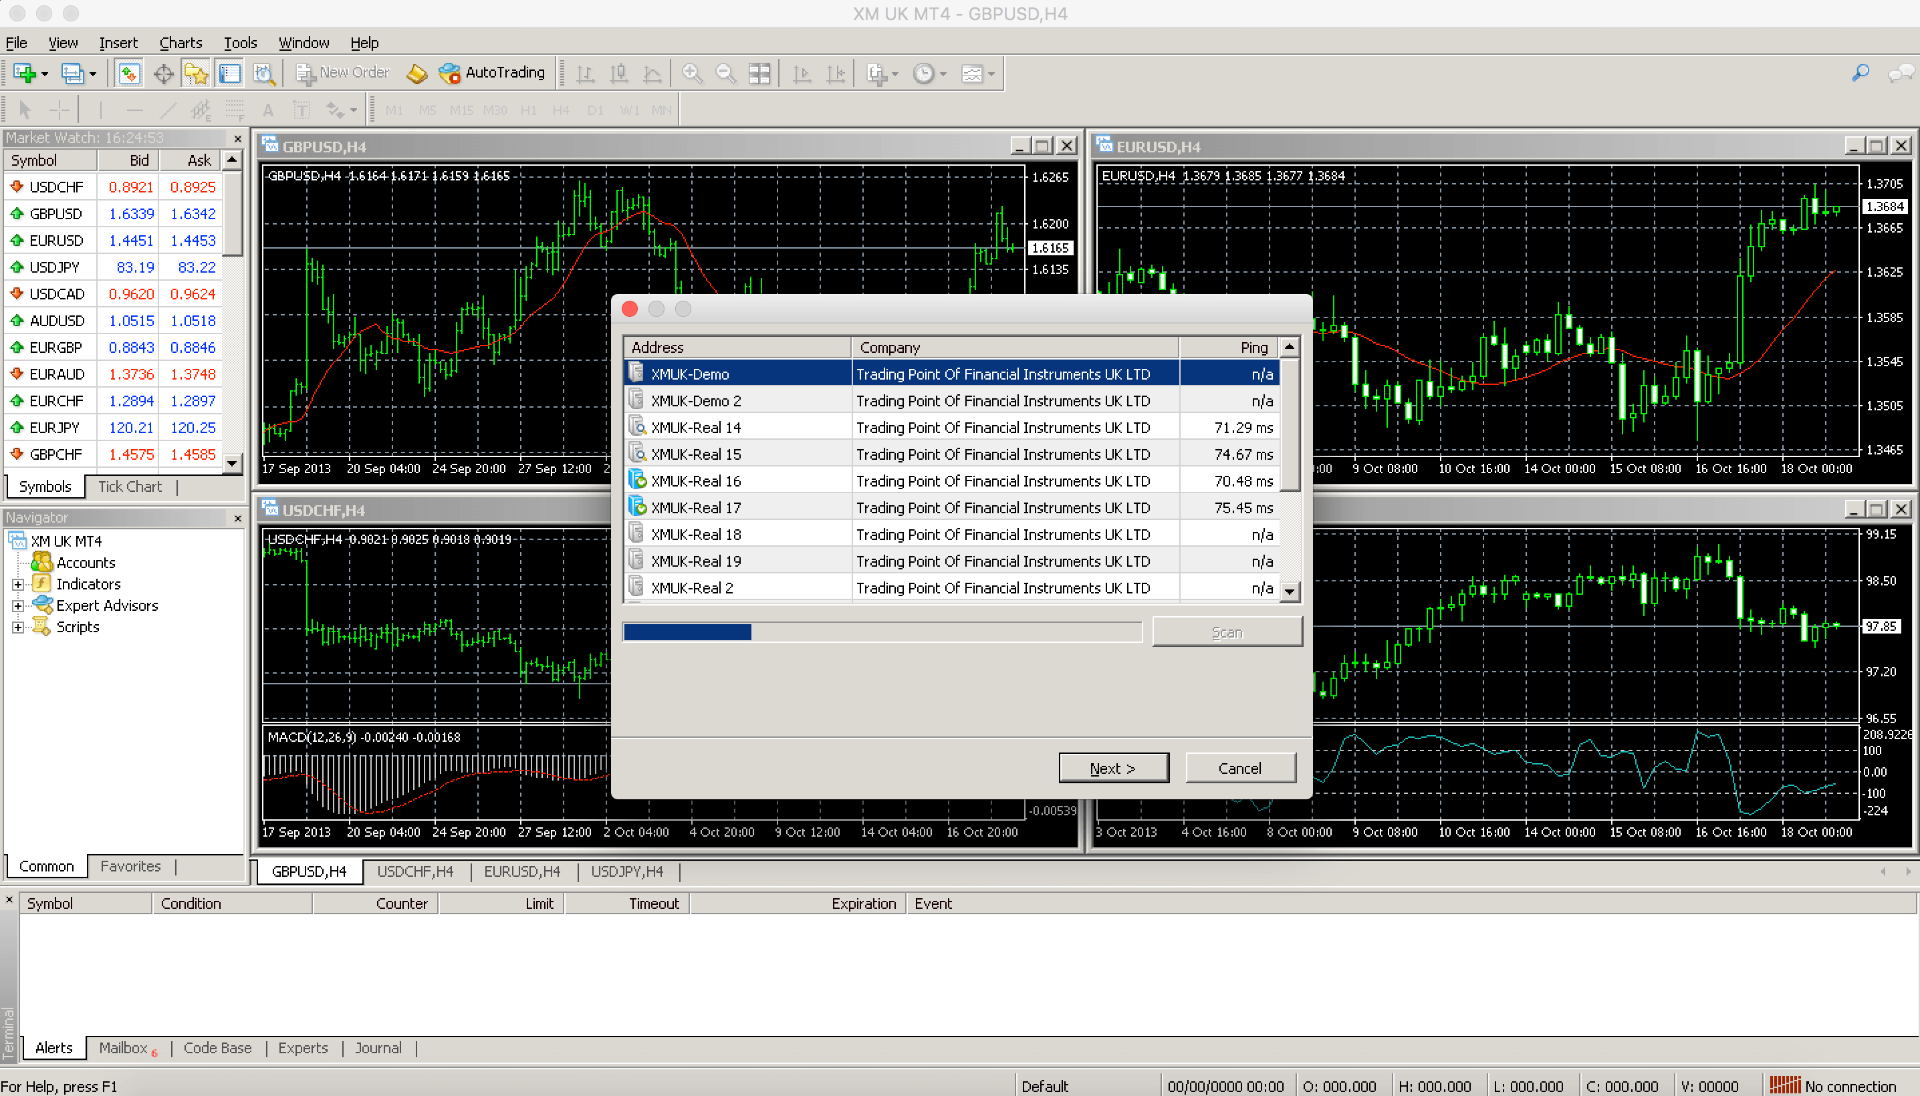This screenshot has height=1096, width=1920.
Task: Toggle the Navigator star-folder icon
Action: 196,73
